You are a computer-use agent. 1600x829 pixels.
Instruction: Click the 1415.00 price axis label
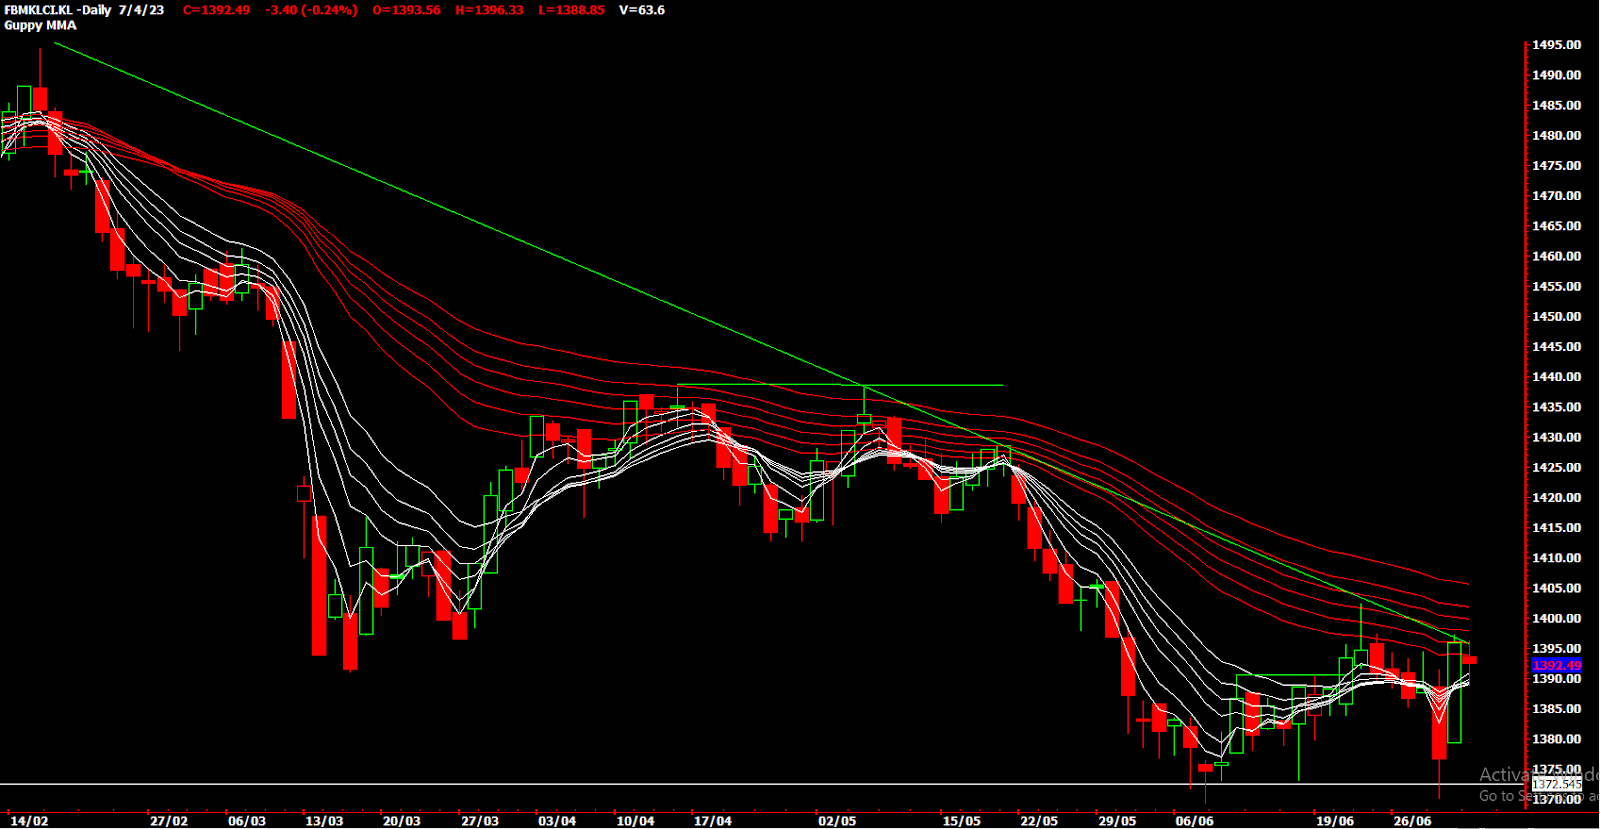[x=1557, y=528]
